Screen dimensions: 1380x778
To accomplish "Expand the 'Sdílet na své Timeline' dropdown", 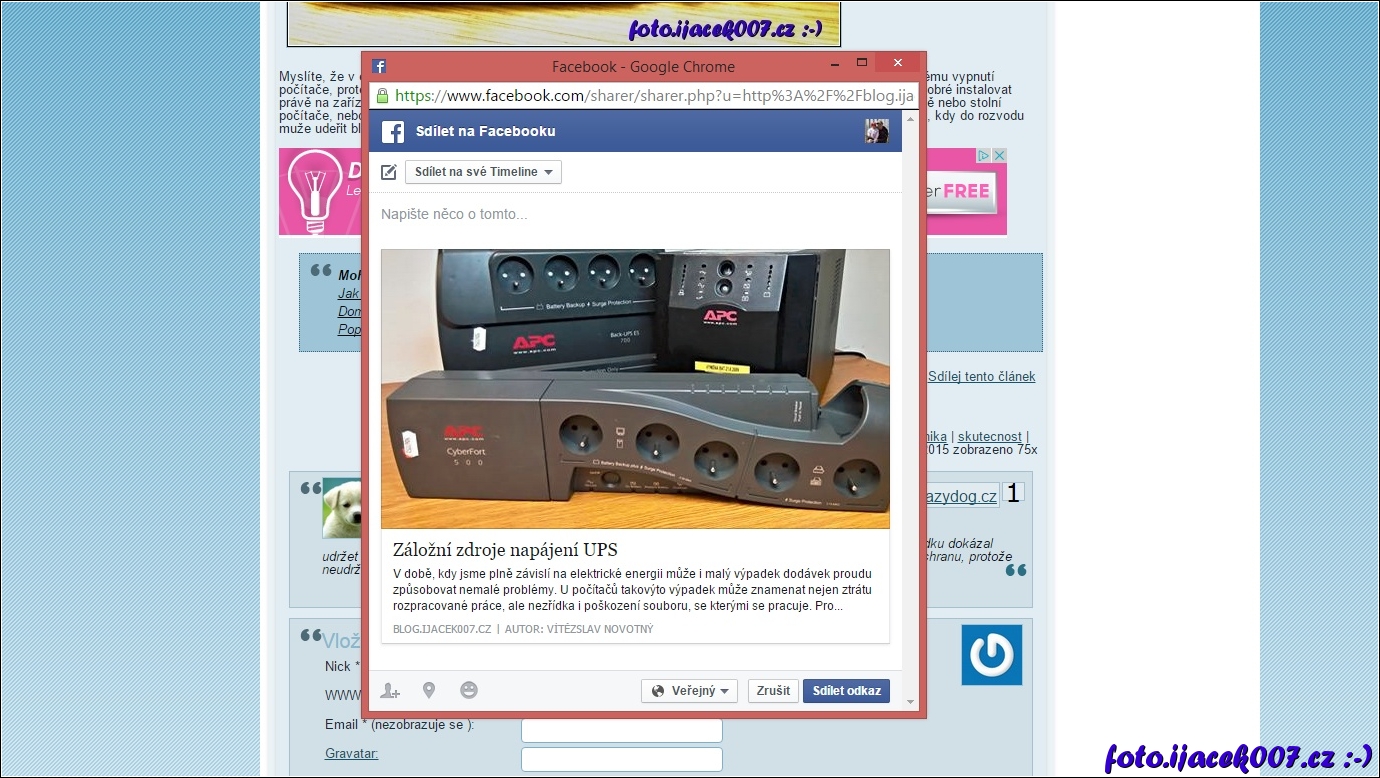I will click(483, 172).
